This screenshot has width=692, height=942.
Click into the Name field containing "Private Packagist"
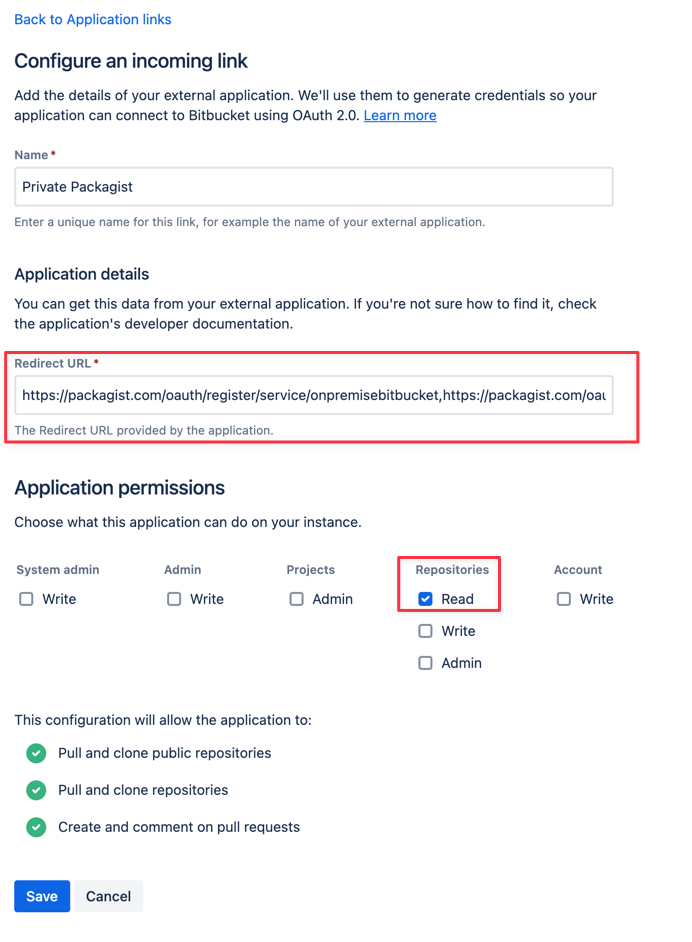(x=313, y=186)
